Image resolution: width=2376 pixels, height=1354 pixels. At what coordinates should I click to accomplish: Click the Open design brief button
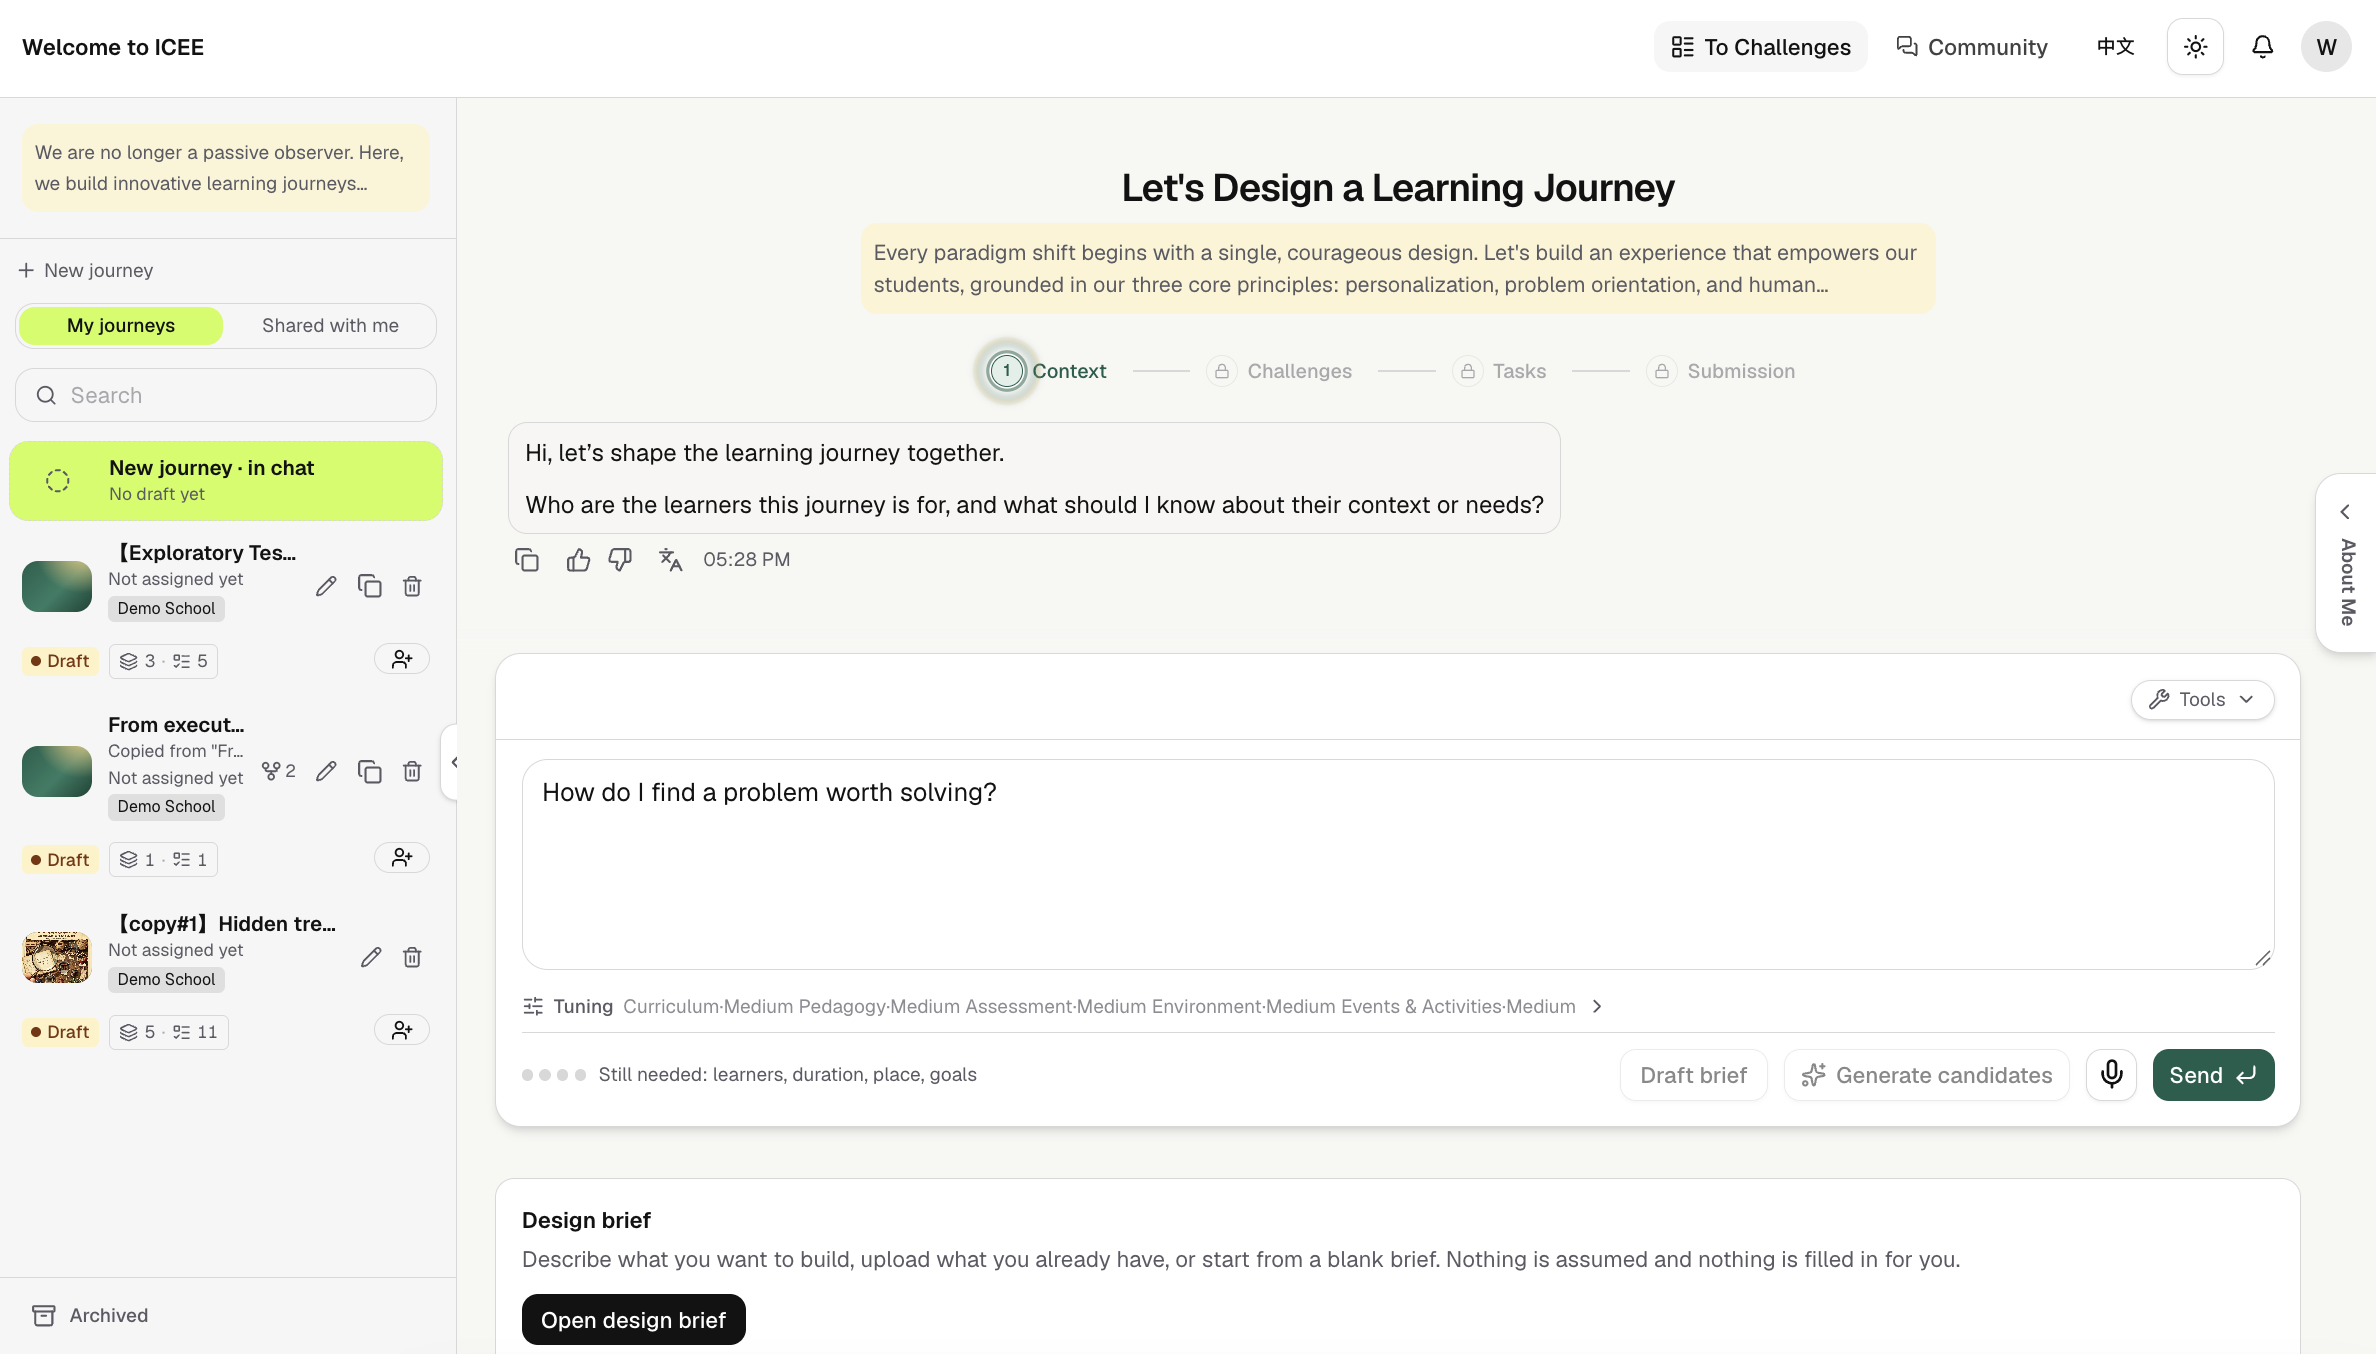pyautogui.click(x=634, y=1320)
